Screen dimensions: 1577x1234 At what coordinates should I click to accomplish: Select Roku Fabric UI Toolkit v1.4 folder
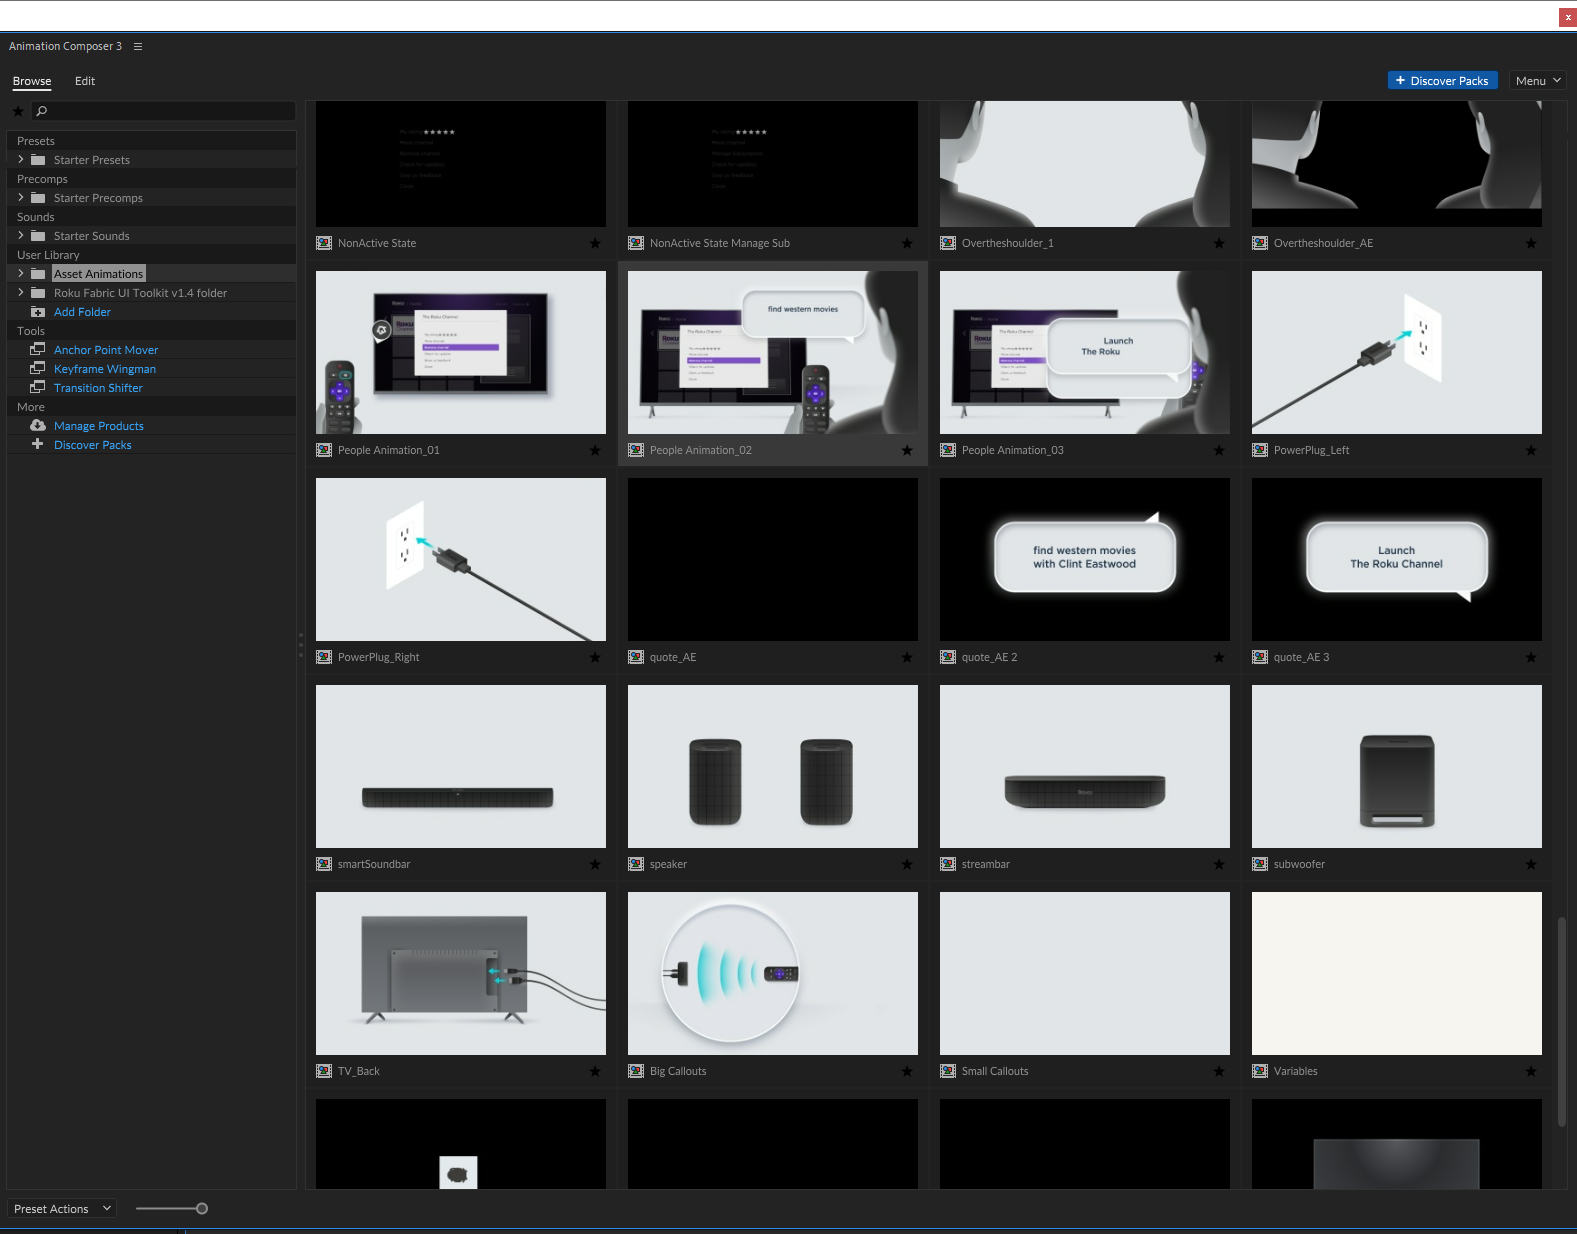click(x=152, y=293)
